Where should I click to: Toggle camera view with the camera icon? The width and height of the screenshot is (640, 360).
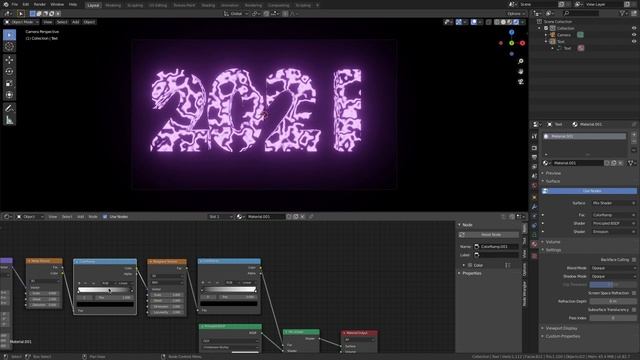(x=520, y=82)
